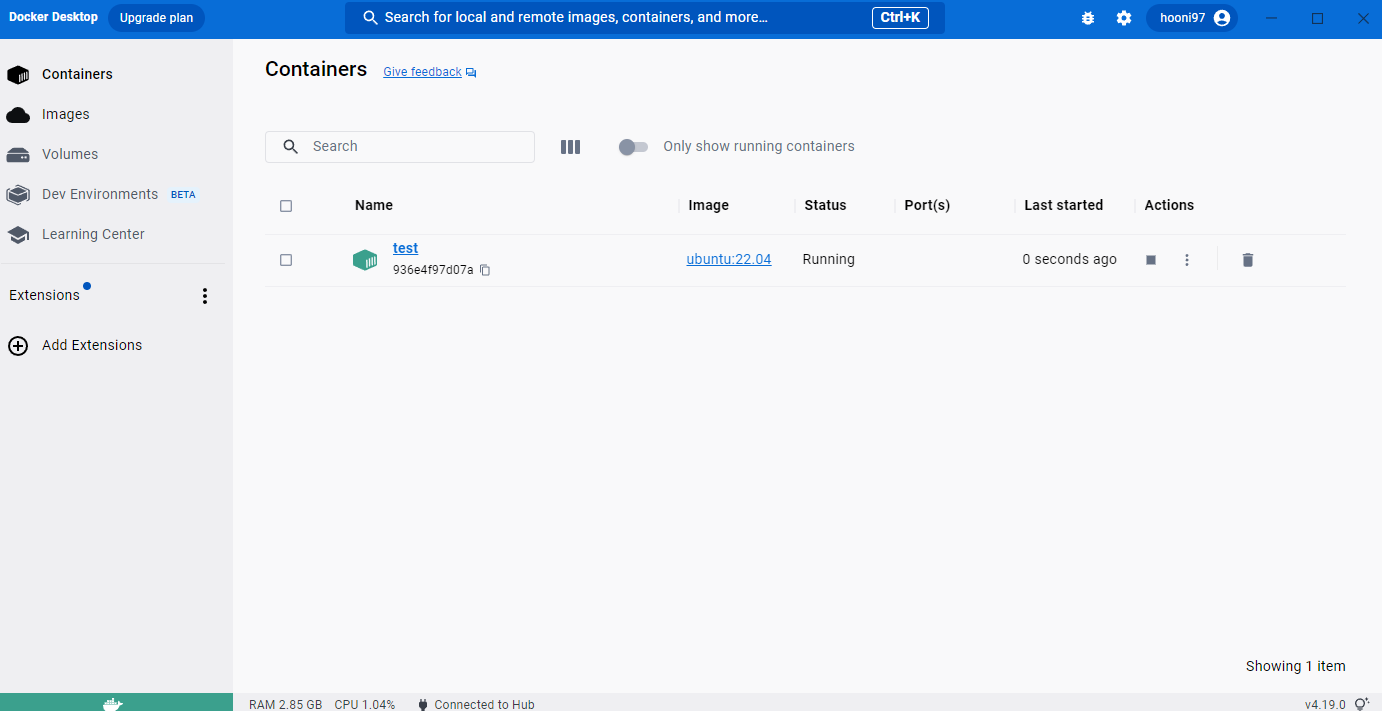
Task: Copy container ID 936e4f97d07a
Action: pyautogui.click(x=485, y=270)
